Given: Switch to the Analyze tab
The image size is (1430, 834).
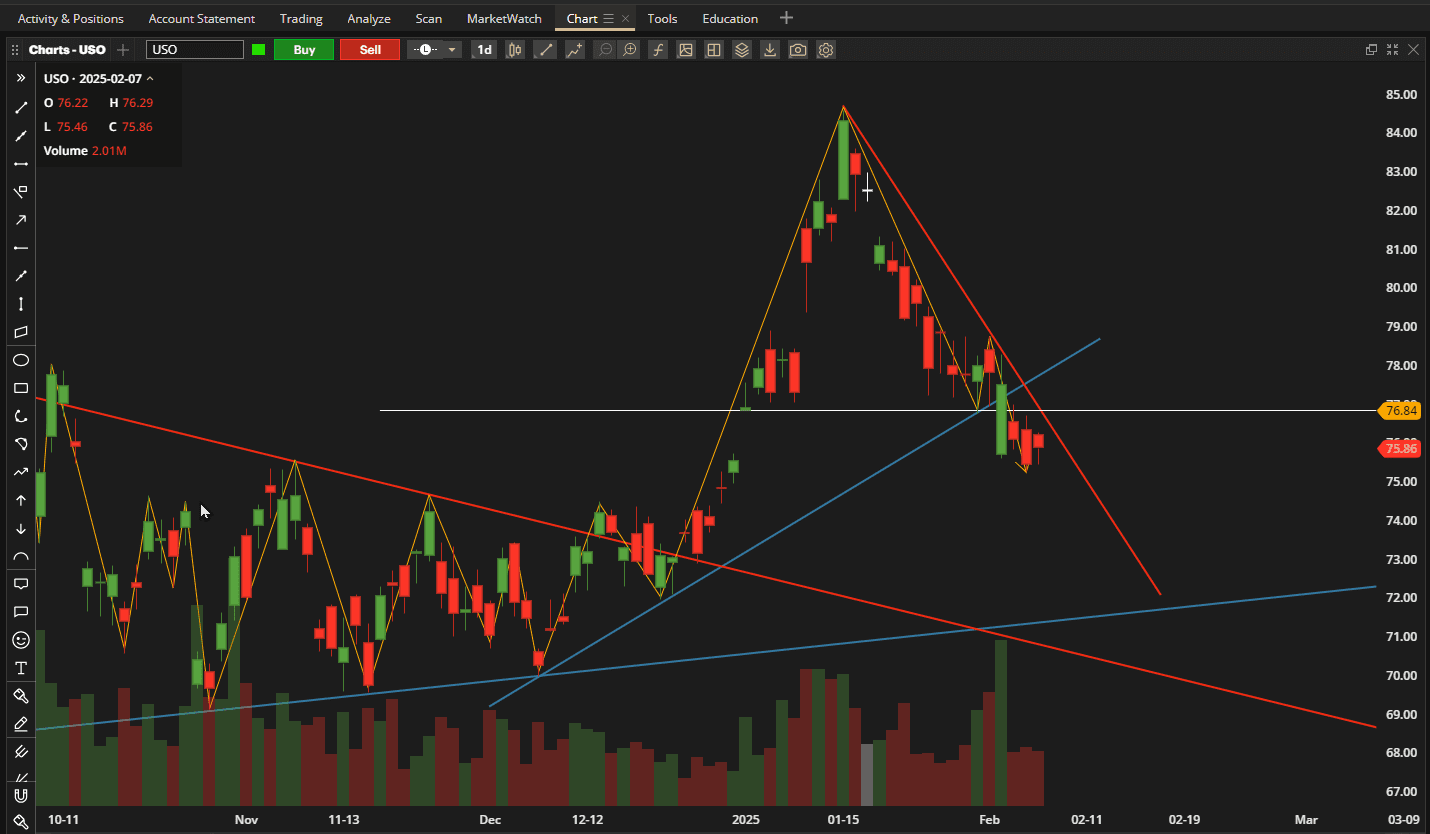Looking at the screenshot, I should 369,18.
